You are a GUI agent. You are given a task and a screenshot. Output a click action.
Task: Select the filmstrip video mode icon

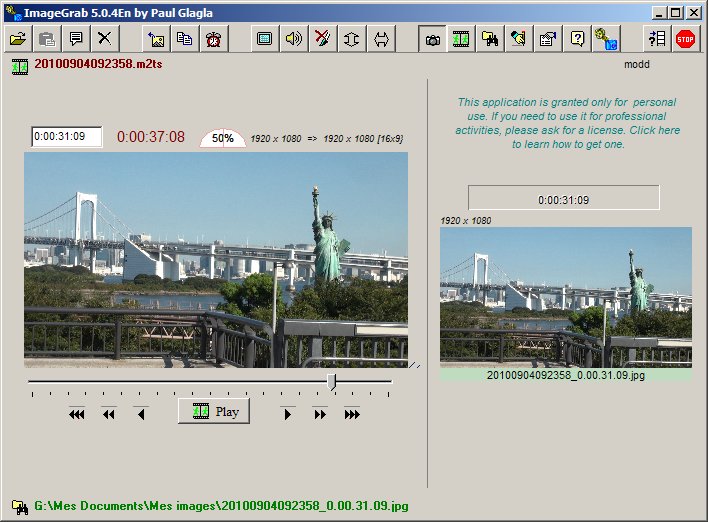tap(461, 39)
